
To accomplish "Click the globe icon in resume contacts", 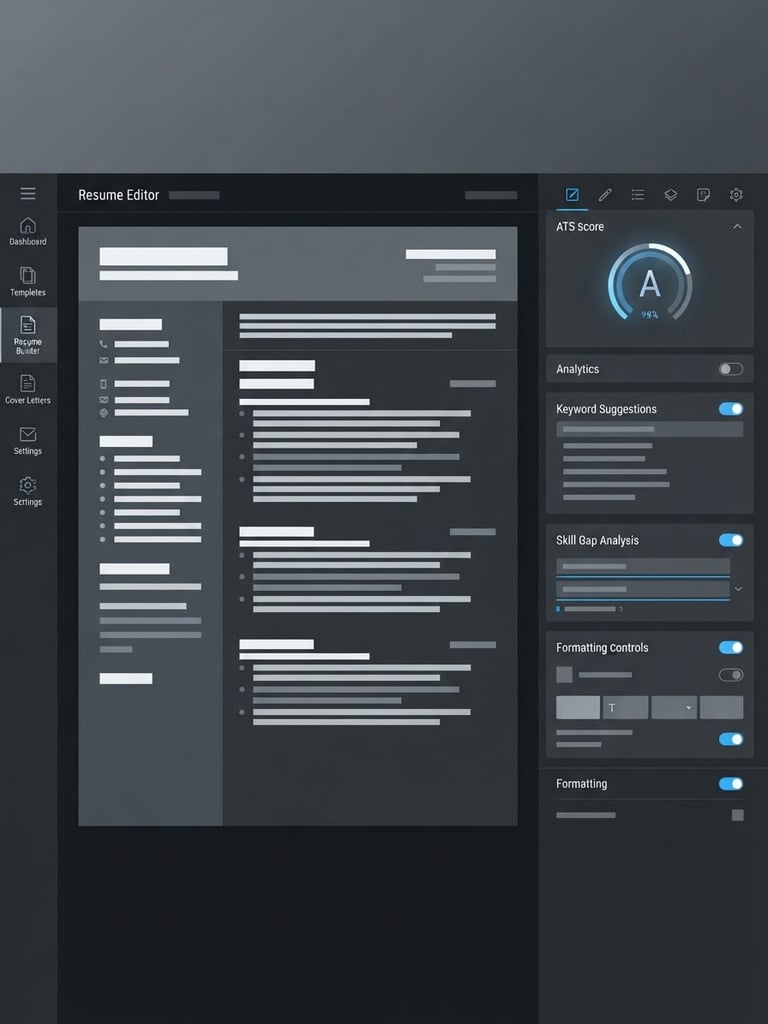I will pos(103,413).
